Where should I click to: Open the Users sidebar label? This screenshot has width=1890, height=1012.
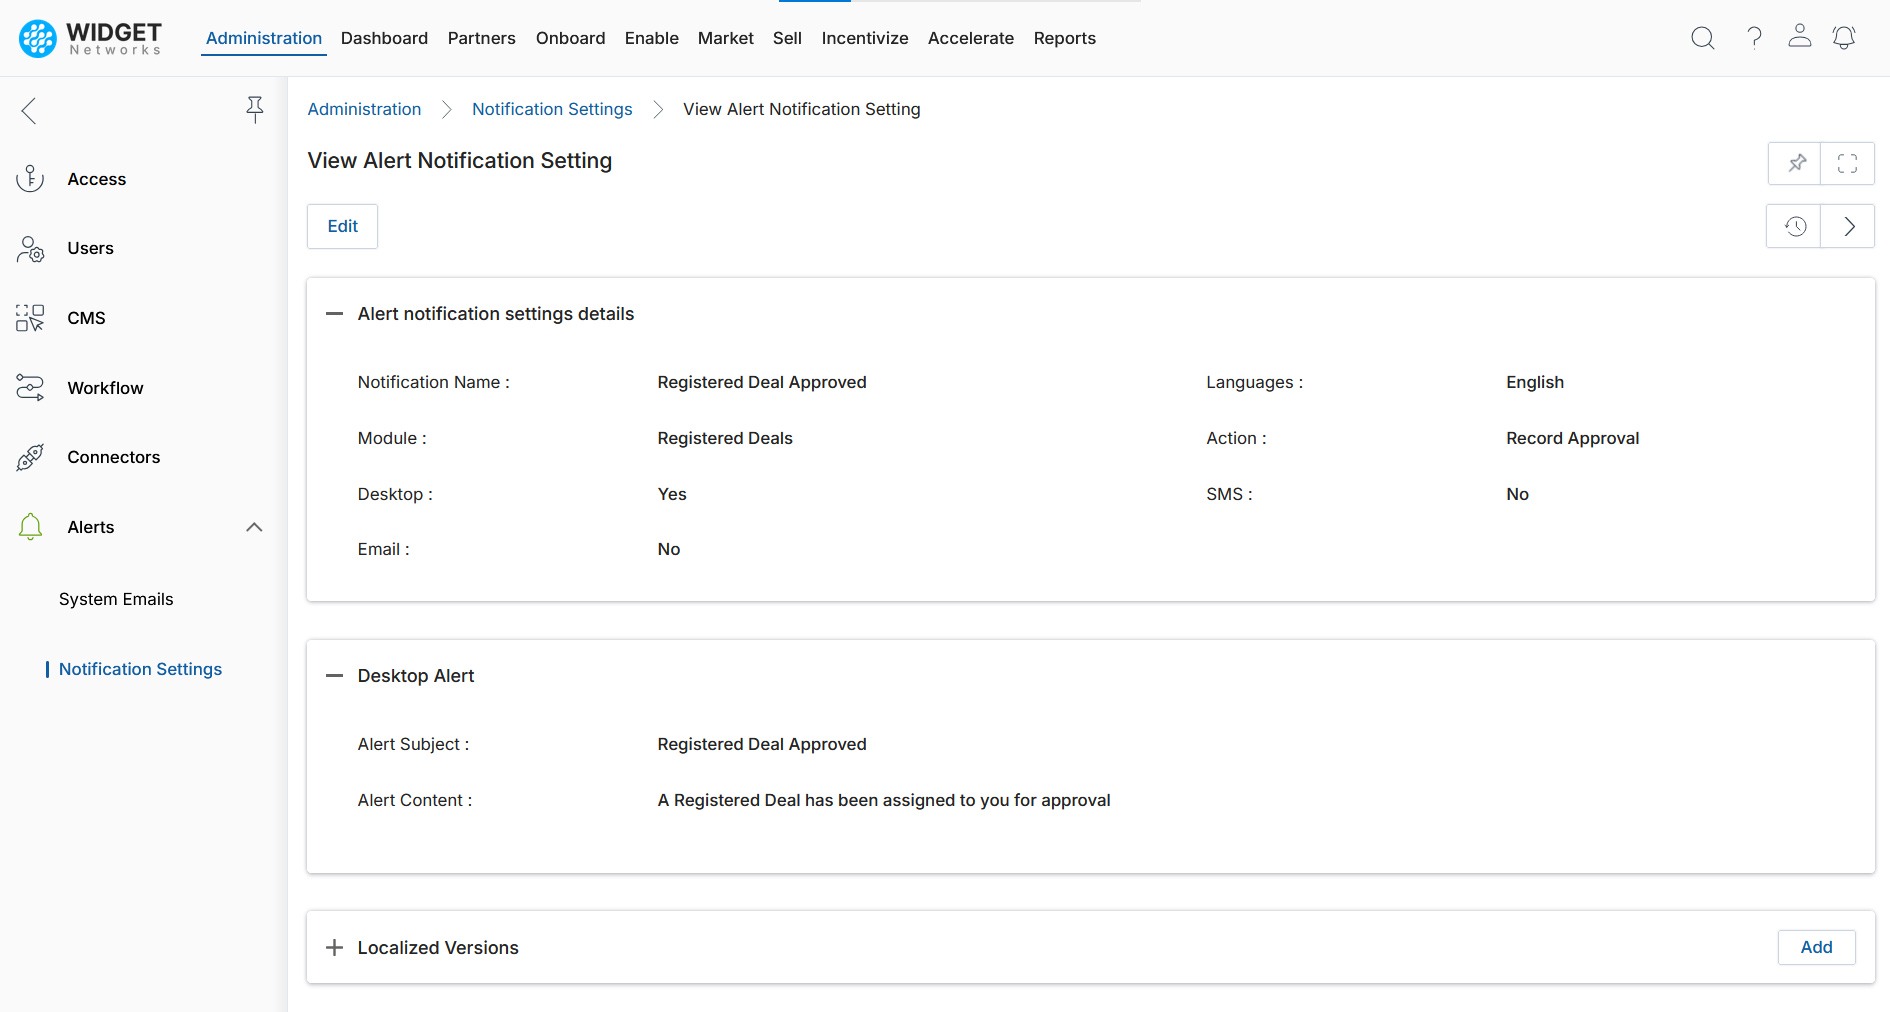(x=90, y=248)
